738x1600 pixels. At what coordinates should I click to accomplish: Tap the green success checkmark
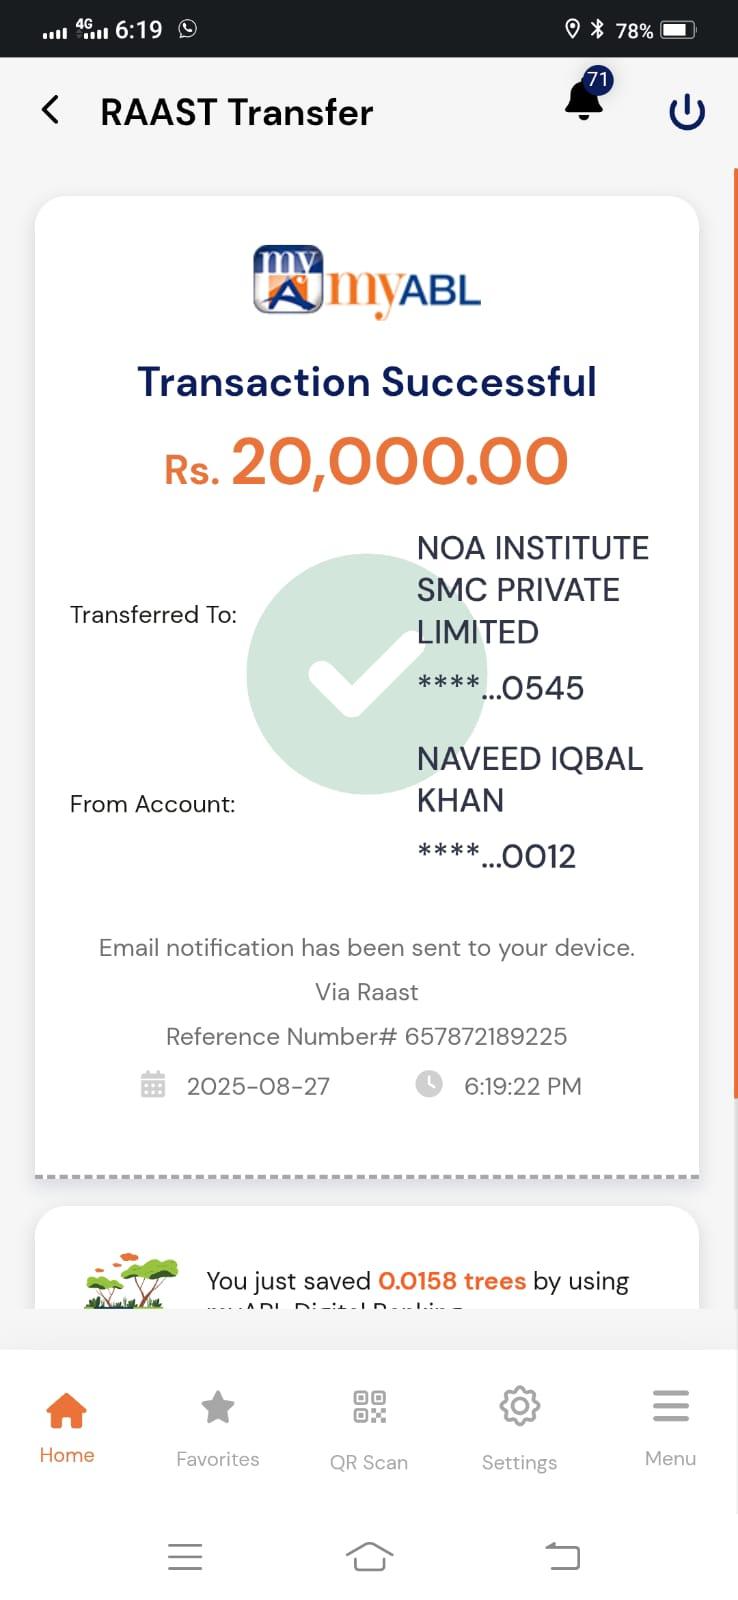tap(366, 674)
